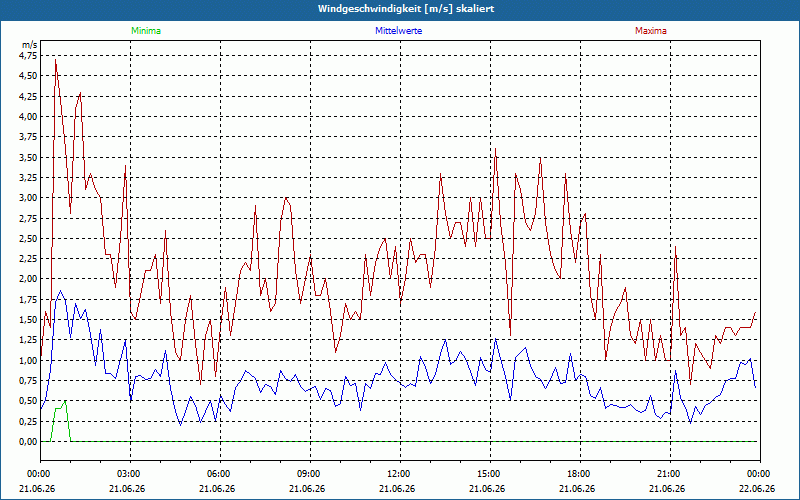Select the 4,50 y-axis value
800x500 pixels.
[28, 76]
